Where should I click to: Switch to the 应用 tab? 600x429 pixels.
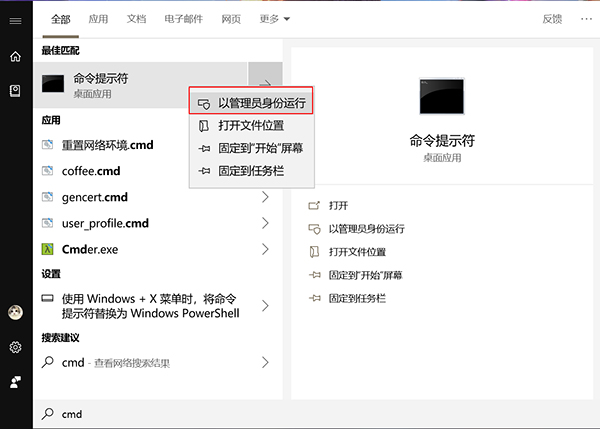point(98,19)
